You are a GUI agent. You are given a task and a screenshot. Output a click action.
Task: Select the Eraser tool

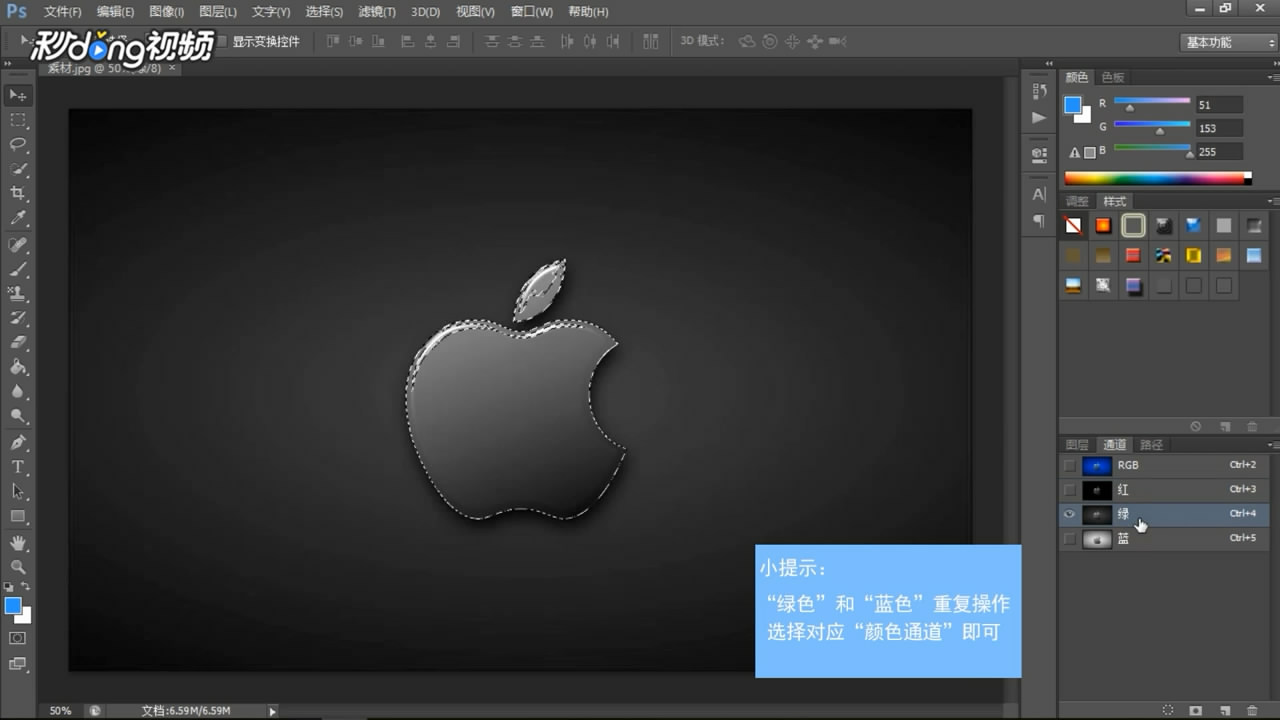pos(18,343)
